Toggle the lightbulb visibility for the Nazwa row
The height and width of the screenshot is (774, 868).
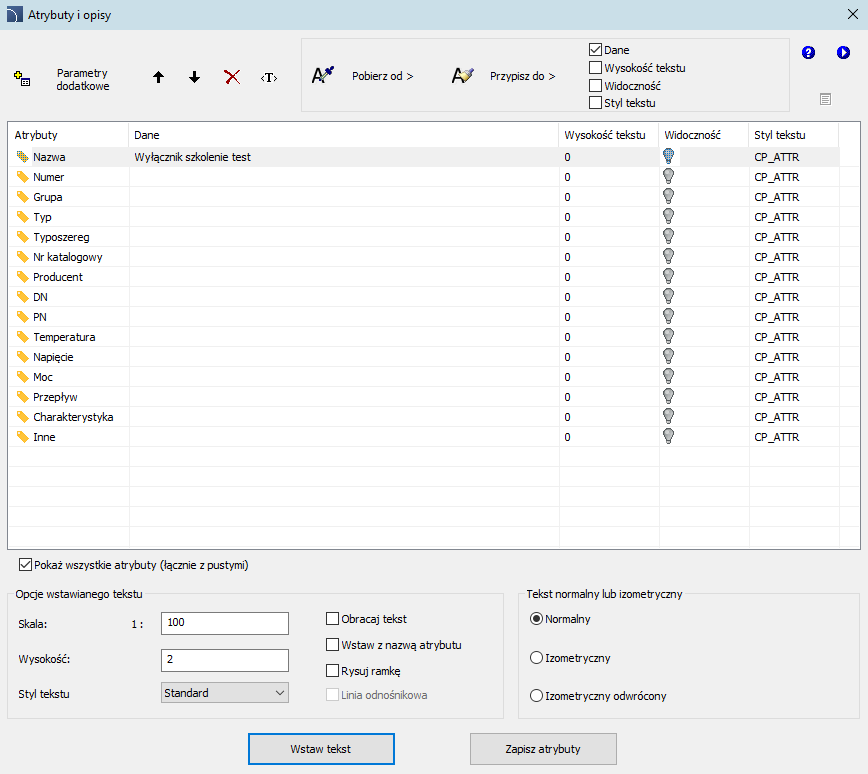tap(668, 156)
